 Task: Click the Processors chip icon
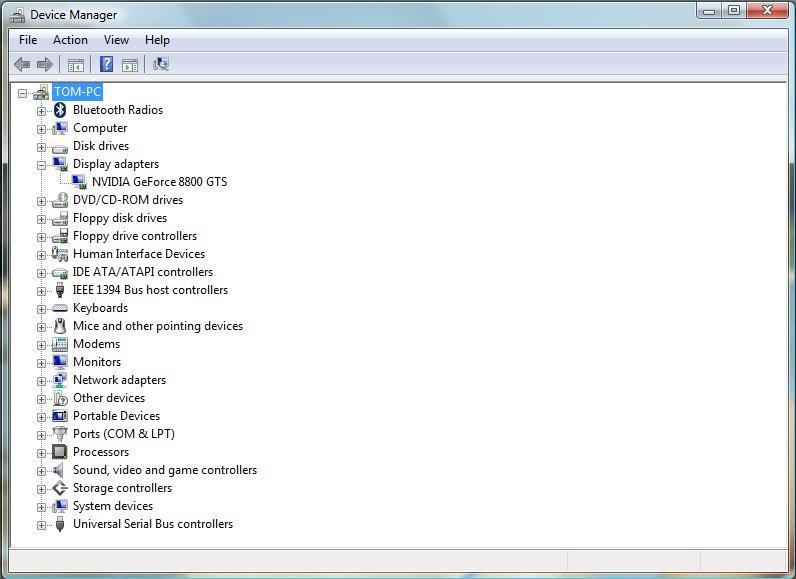click(60, 452)
